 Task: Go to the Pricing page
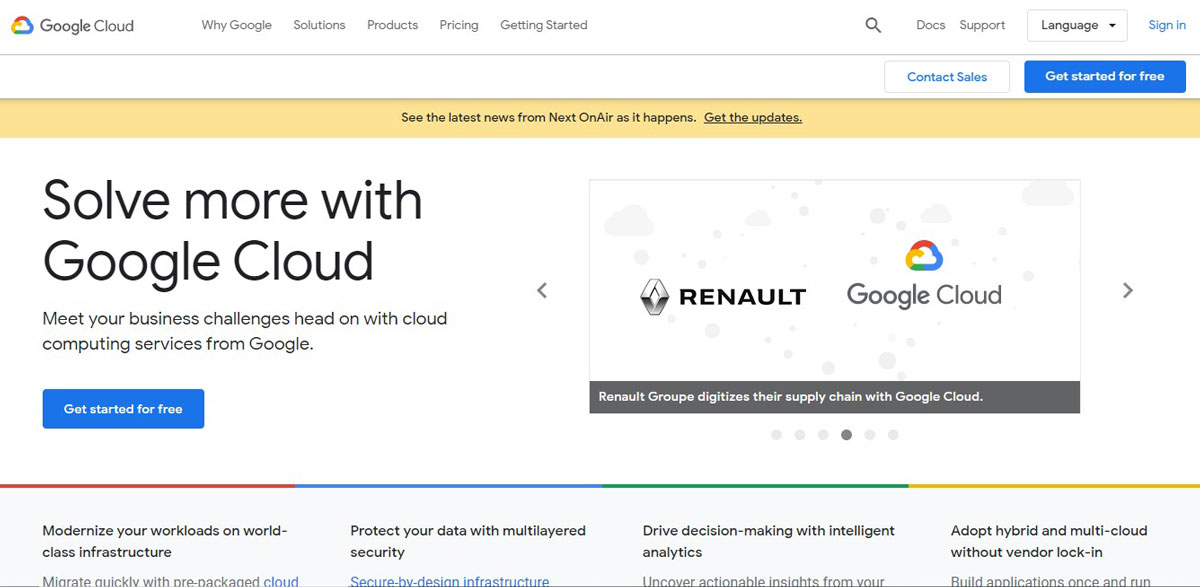pos(459,25)
